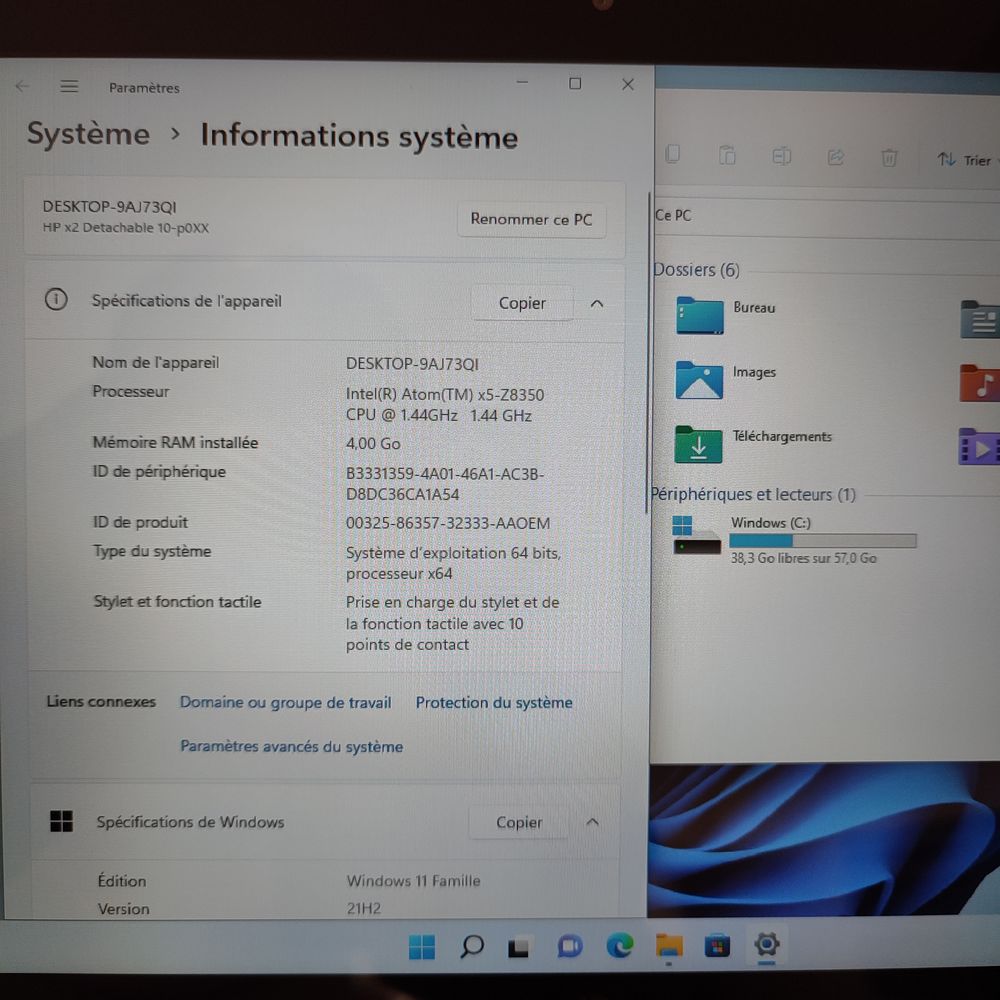The height and width of the screenshot is (1000, 1000).
Task: Click the text 38,3 Go libres sur 57,0 Go
Action: pyautogui.click(x=804, y=558)
